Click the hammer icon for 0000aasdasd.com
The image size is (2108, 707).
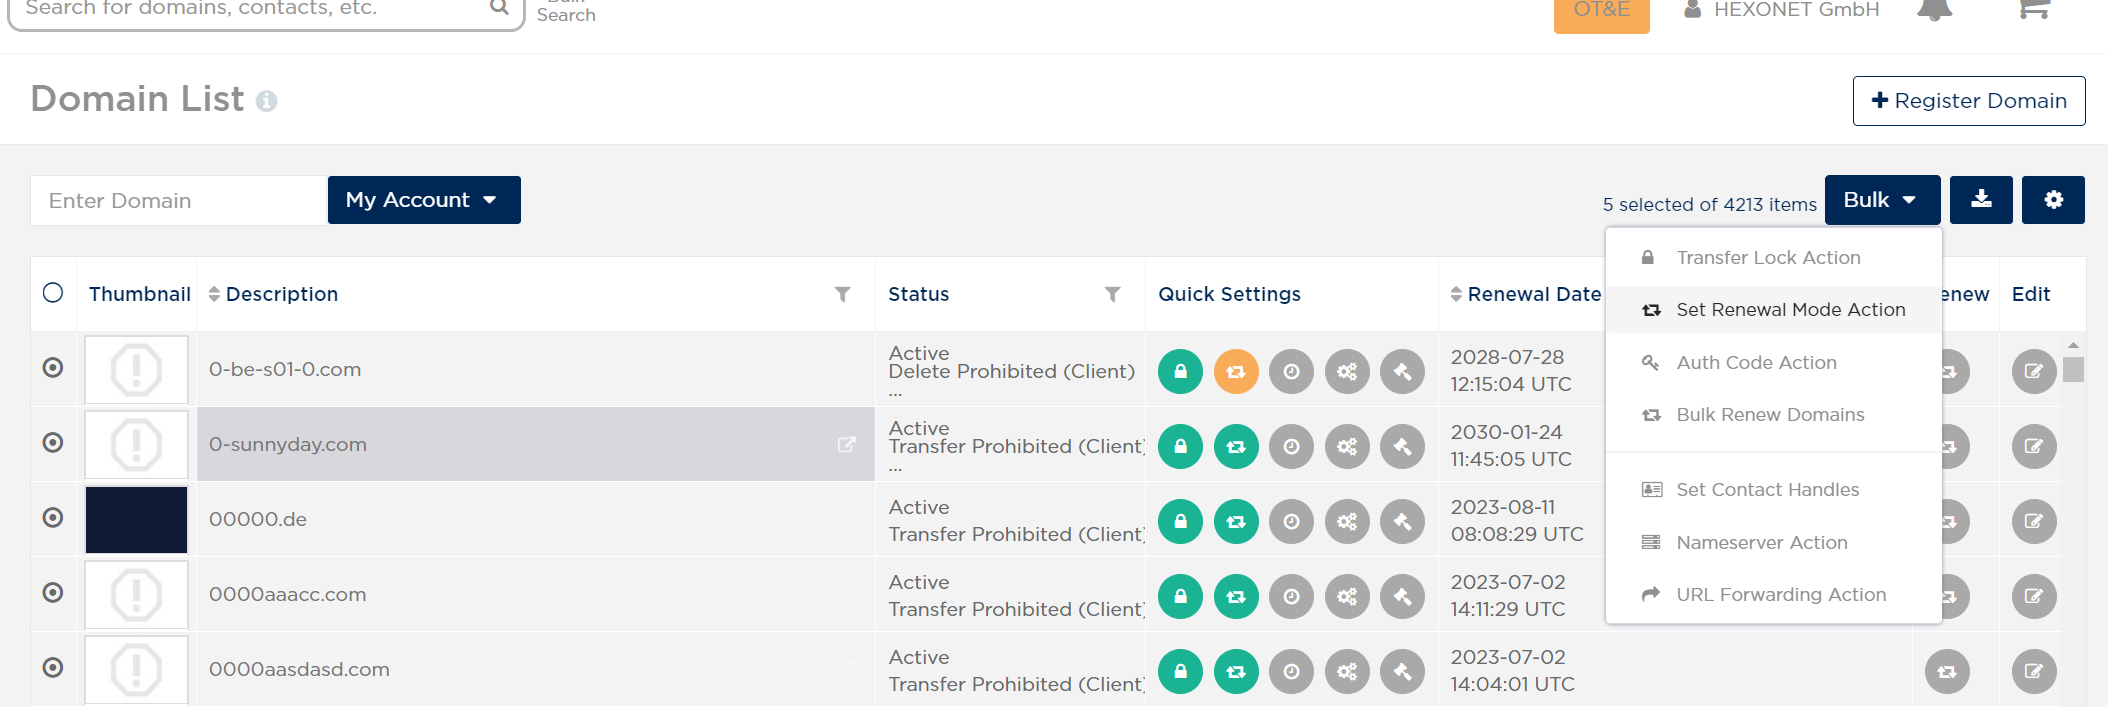[1402, 671]
